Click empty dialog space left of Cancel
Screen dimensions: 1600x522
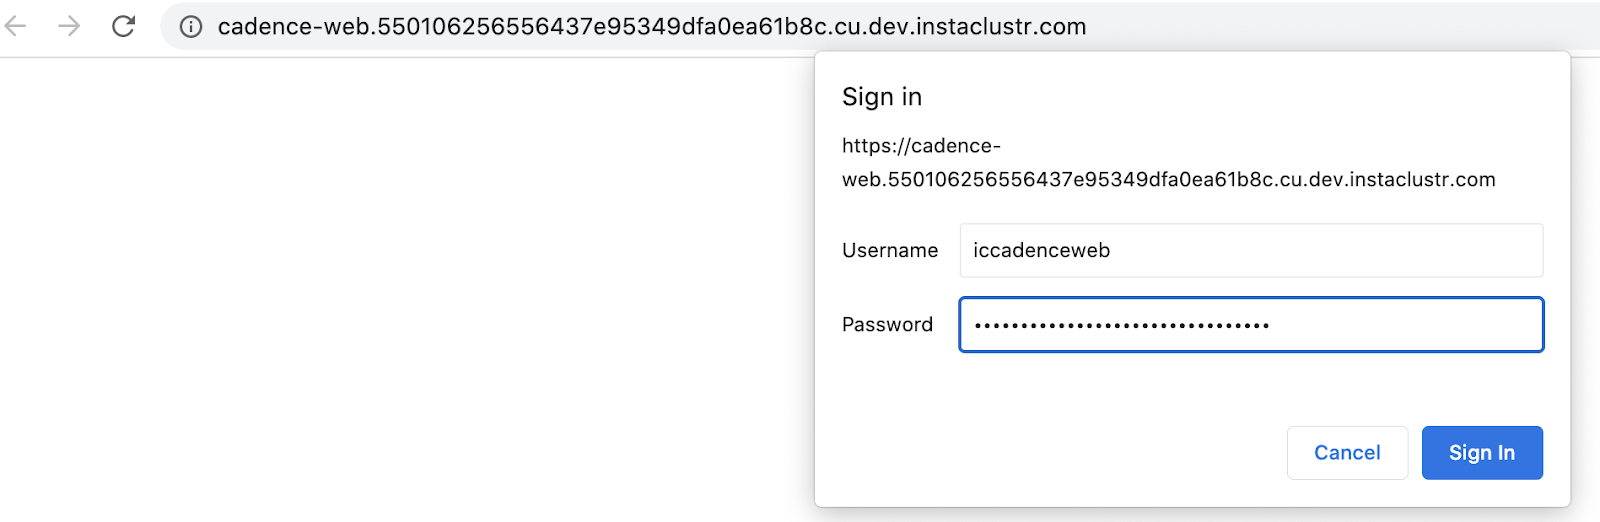coord(1050,453)
